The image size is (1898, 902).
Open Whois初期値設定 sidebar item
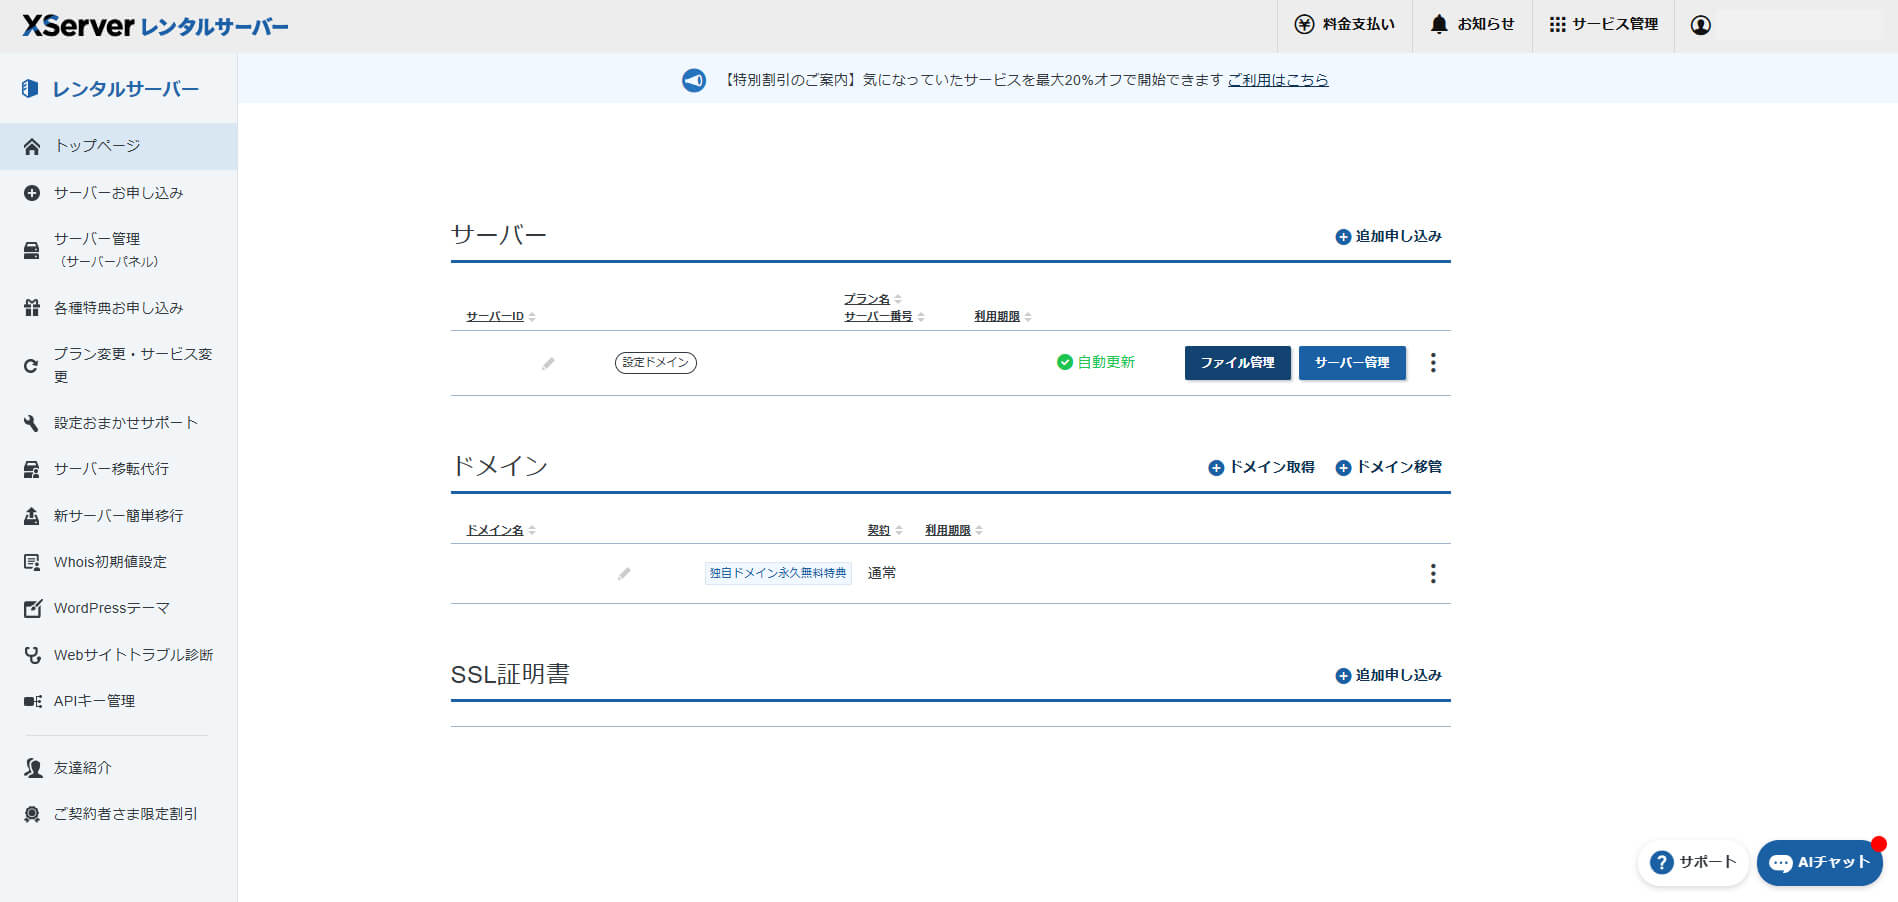118,562
